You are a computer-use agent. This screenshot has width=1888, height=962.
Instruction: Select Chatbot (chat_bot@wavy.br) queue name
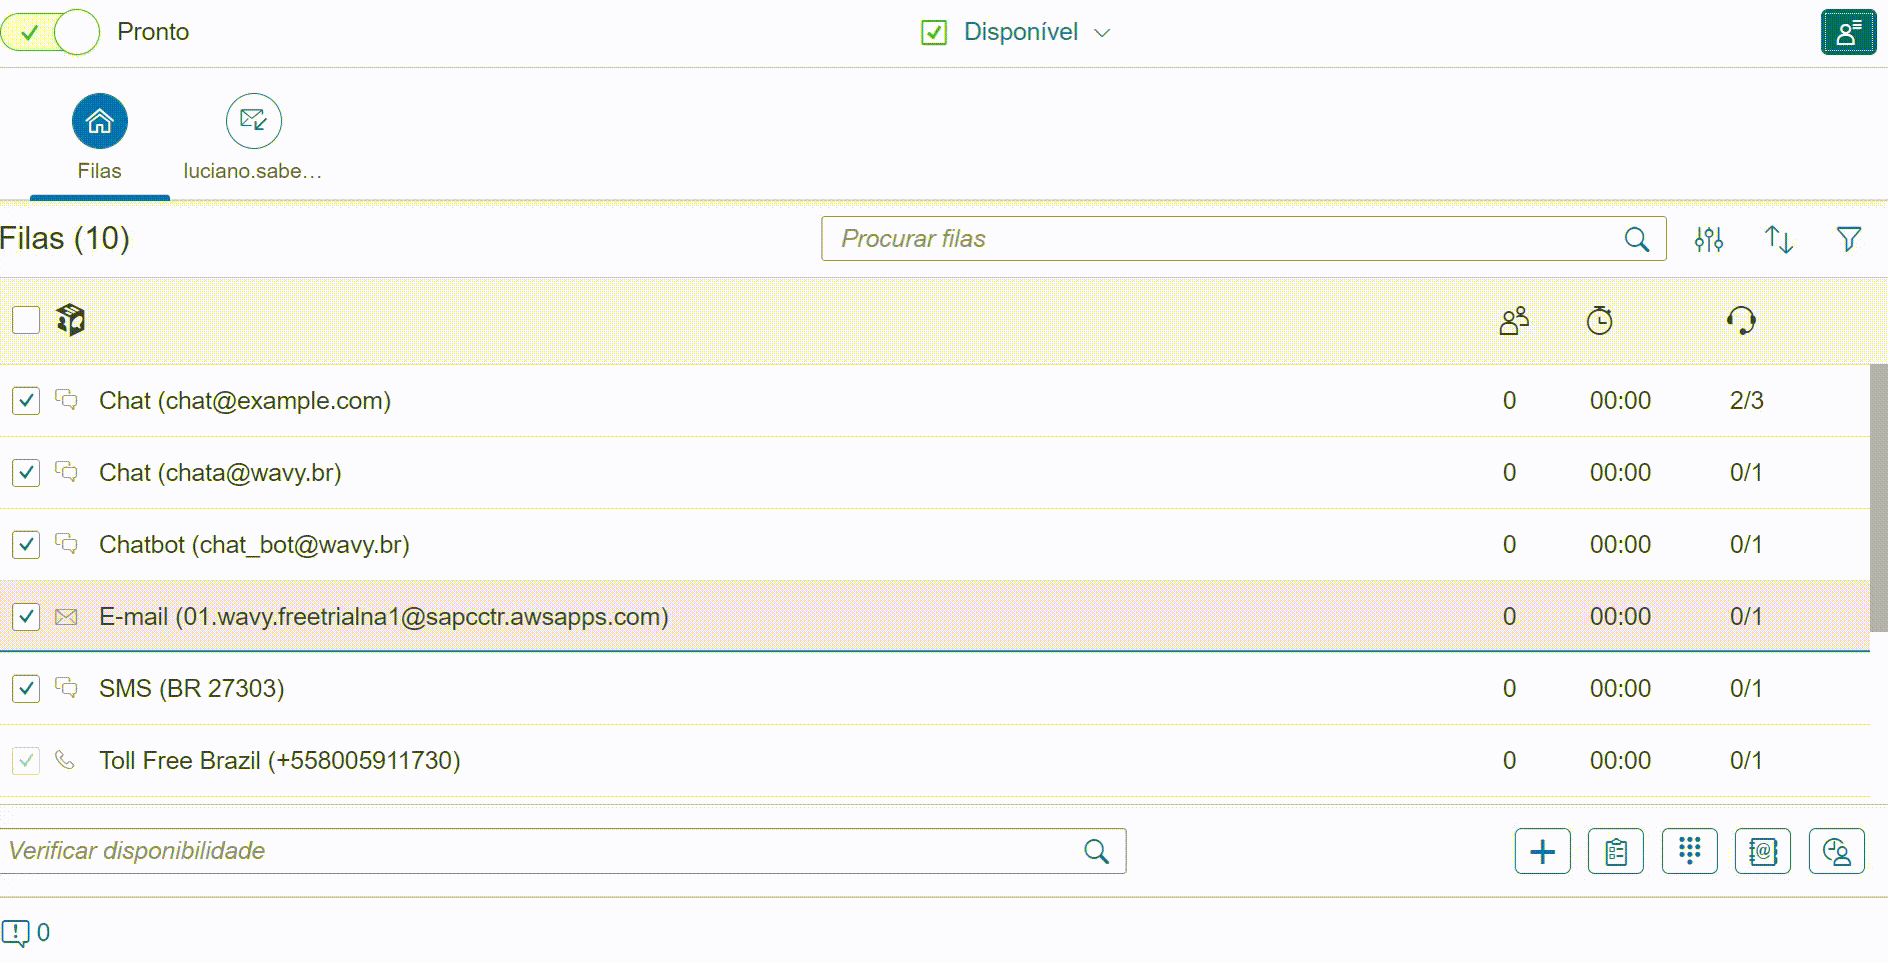[x=254, y=545]
